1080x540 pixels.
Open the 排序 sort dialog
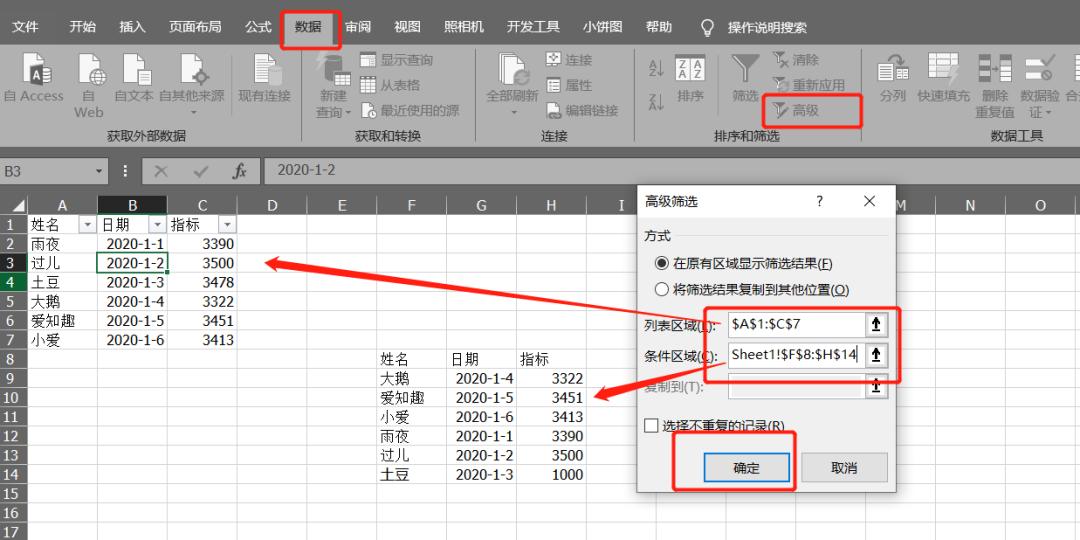690,79
